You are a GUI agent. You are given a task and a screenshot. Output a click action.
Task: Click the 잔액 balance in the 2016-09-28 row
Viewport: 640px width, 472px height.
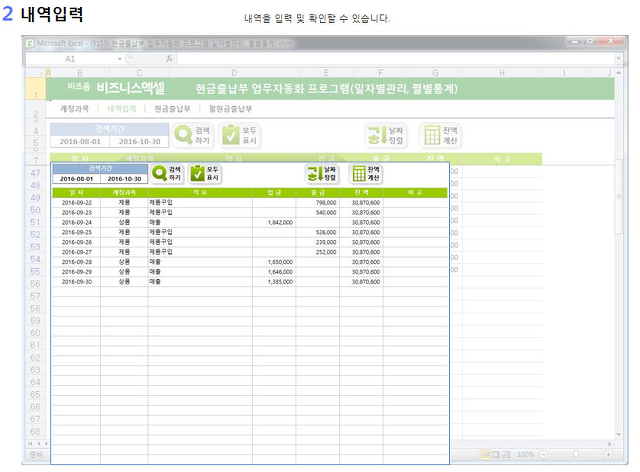point(366,262)
